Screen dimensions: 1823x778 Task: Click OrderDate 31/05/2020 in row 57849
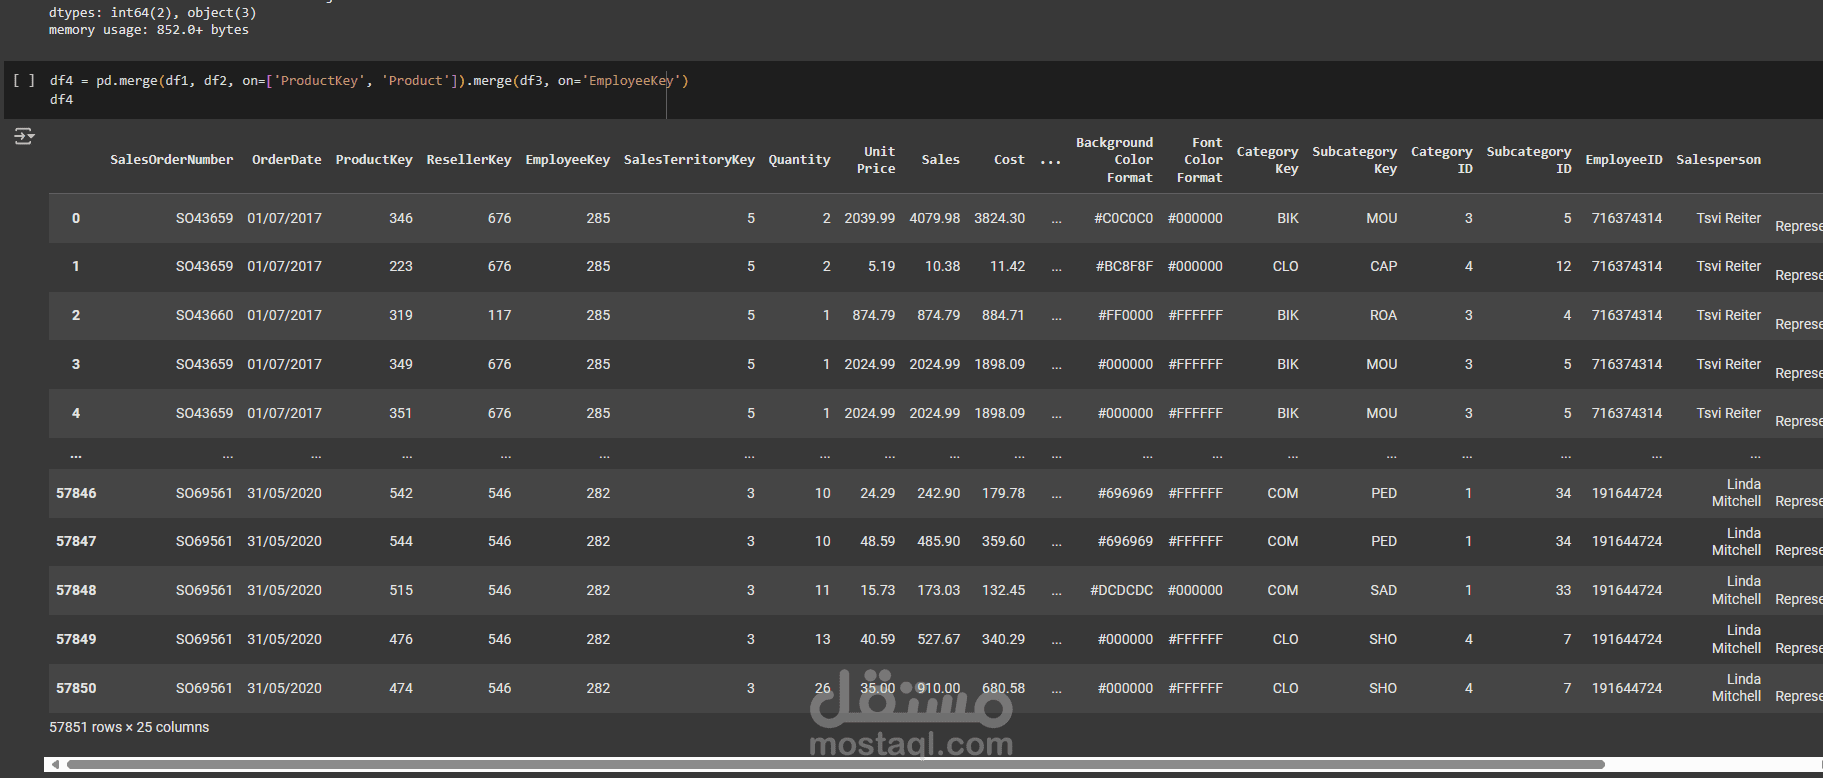(x=284, y=639)
